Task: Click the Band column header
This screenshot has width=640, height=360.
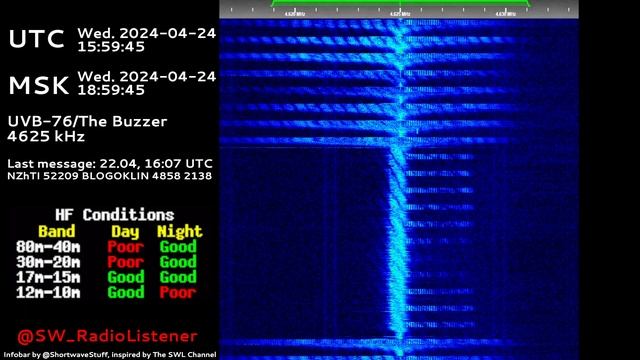Action: pyautogui.click(x=57, y=231)
